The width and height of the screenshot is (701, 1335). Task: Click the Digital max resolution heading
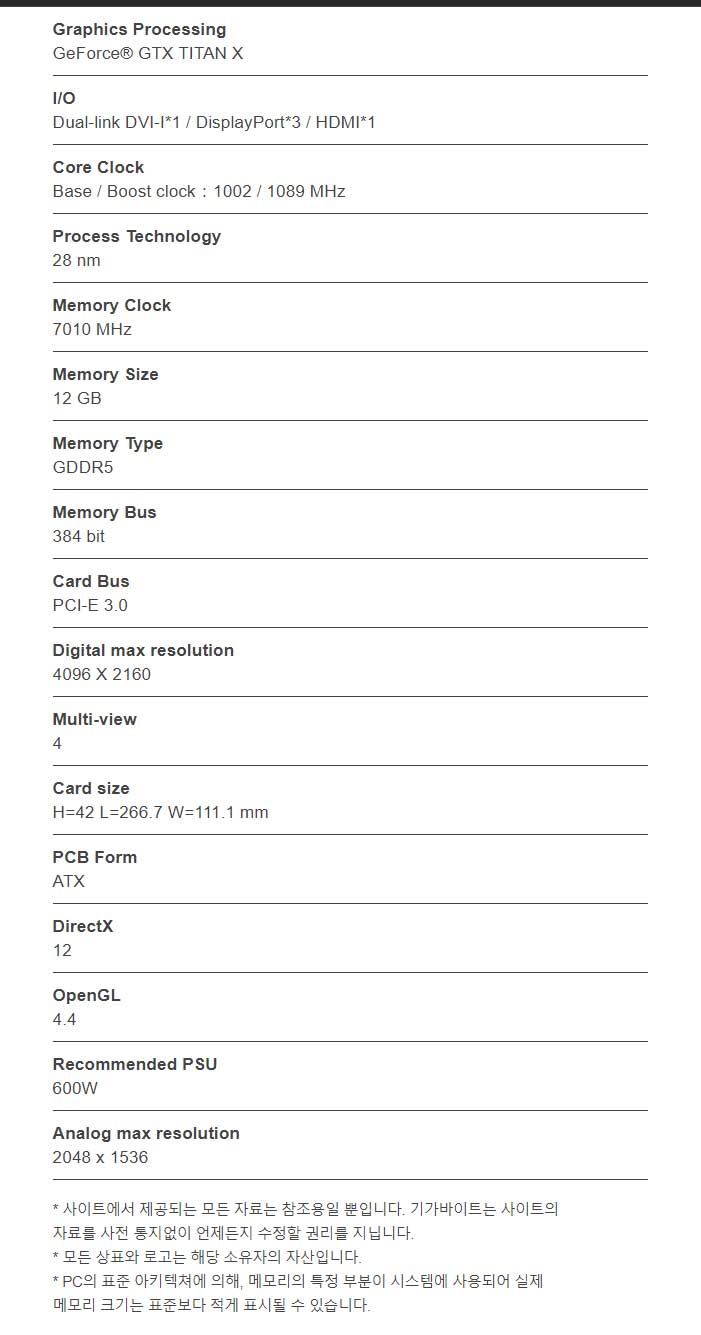click(143, 651)
